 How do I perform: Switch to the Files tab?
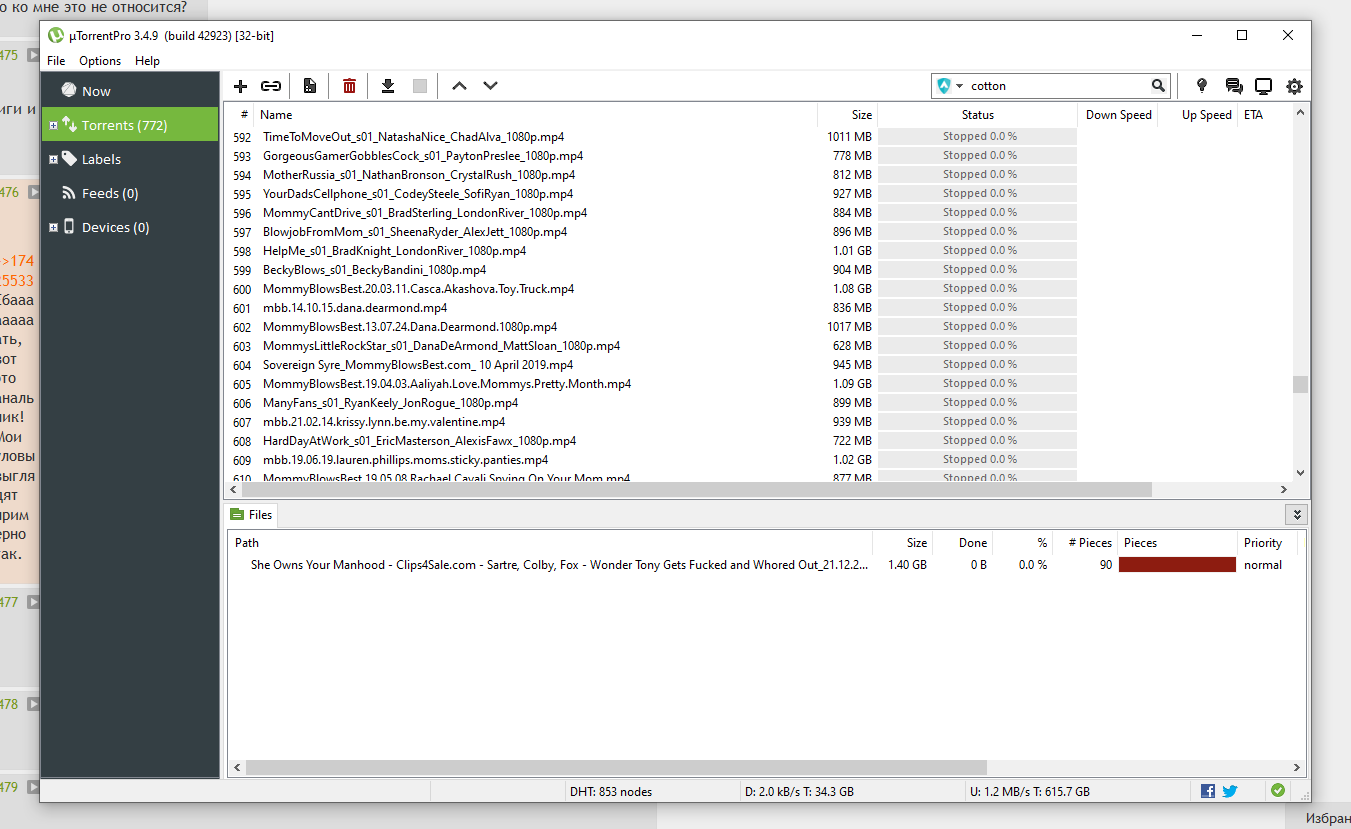251,514
